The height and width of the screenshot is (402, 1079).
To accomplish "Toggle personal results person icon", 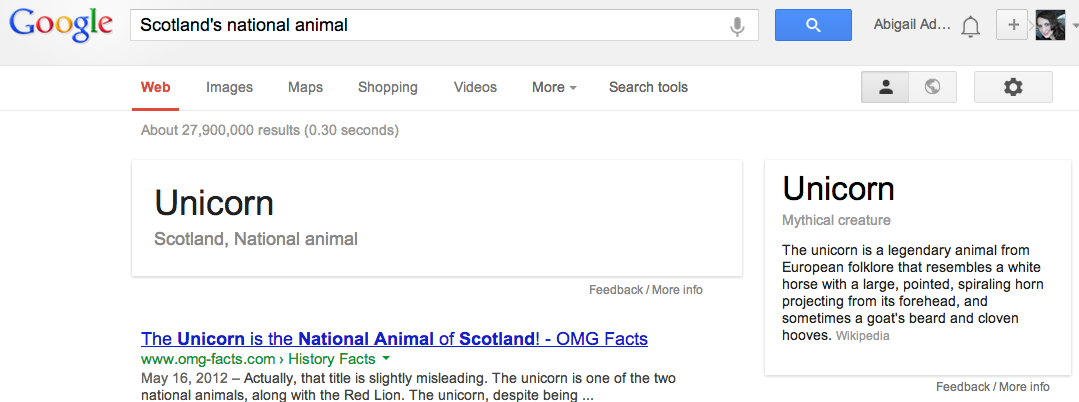I will coord(885,88).
